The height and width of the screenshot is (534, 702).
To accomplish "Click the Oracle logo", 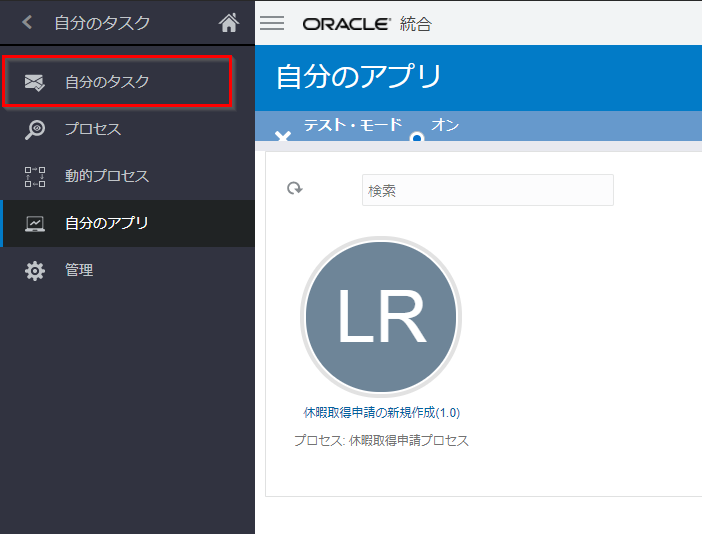I will 345,23.
